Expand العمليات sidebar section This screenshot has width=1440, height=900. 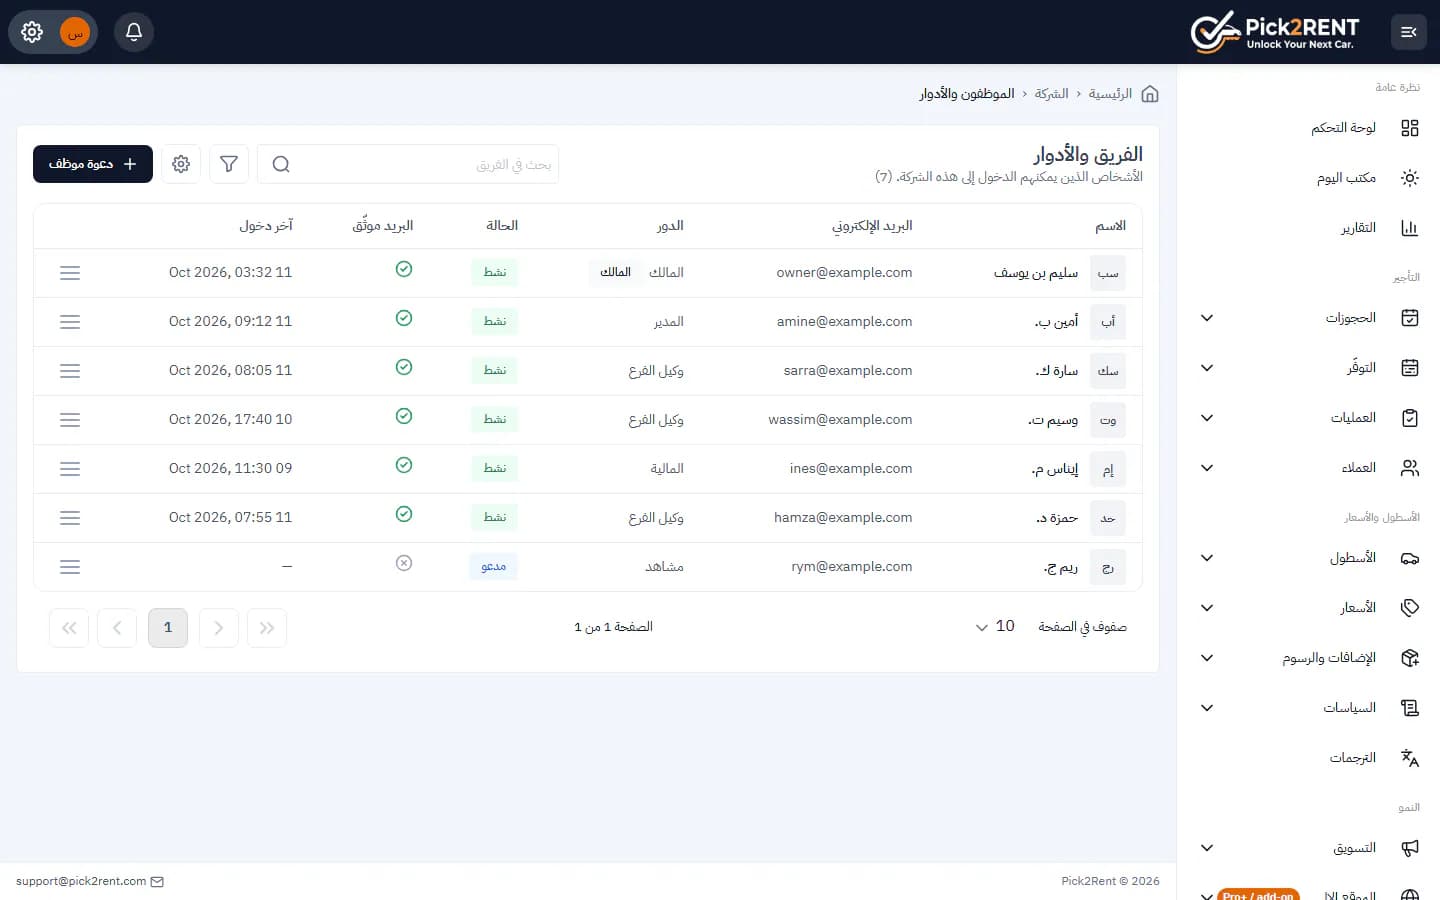pyautogui.click(x=1207, y=418)
